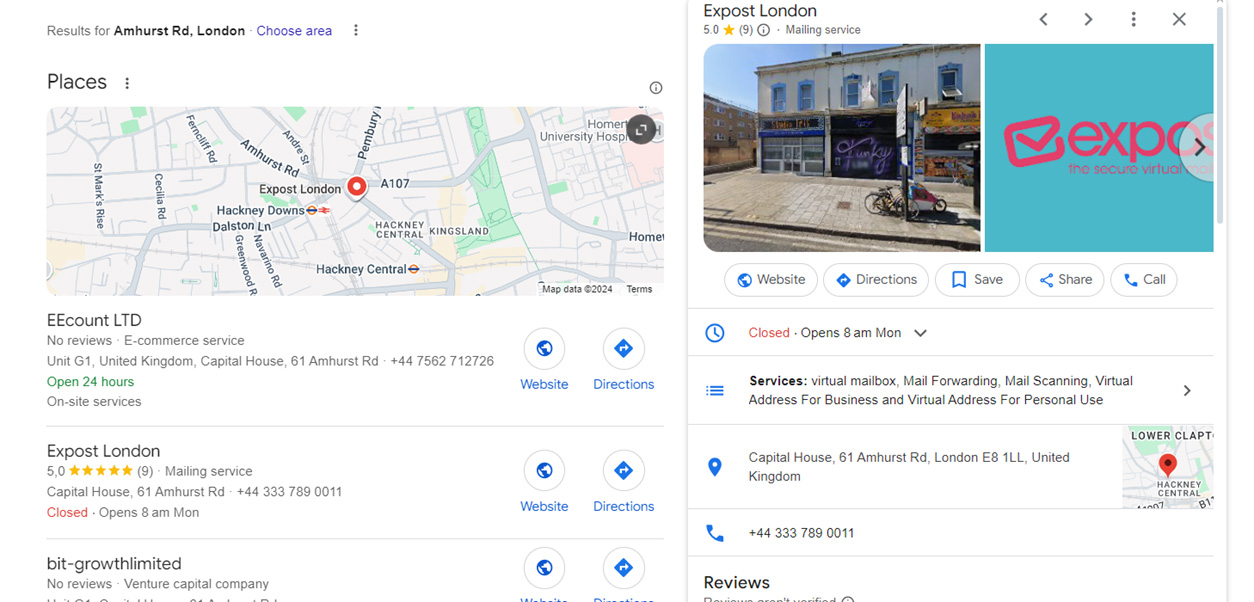Get directions to EEcount LTD
This screenshot has height=602, width=1254.
pyautogui.click(x=623, y=349)
